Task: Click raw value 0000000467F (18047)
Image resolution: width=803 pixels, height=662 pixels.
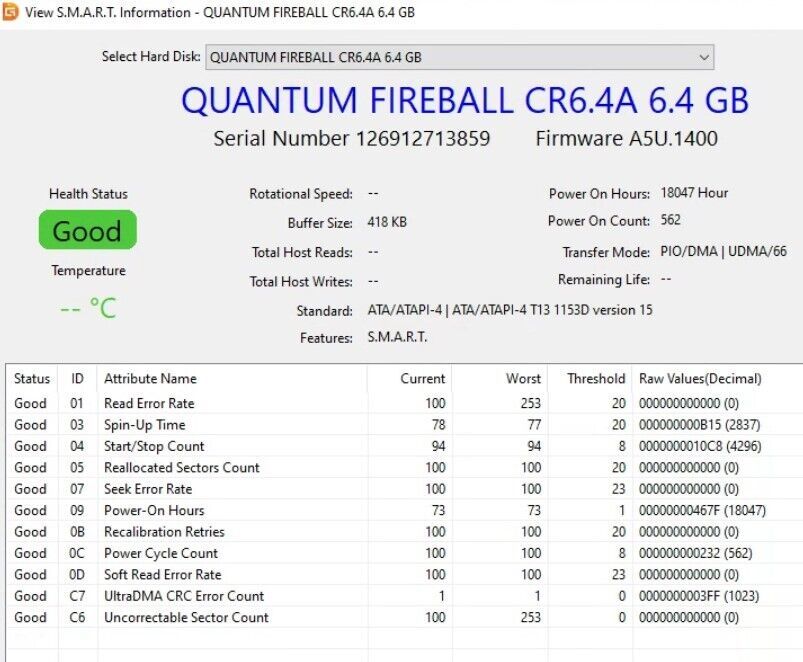Action: [x=702, y=510]
